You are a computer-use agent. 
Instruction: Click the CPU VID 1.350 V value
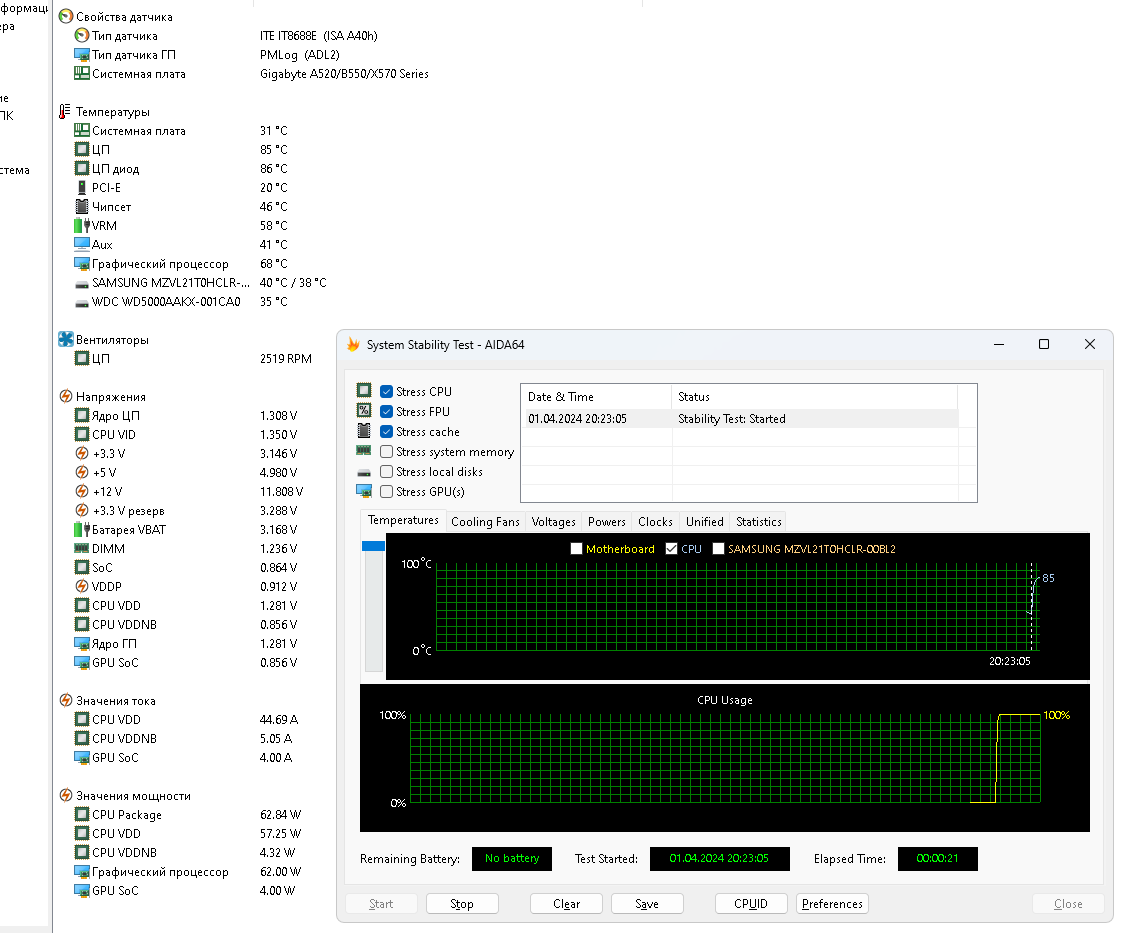click(x=279, y=434)
